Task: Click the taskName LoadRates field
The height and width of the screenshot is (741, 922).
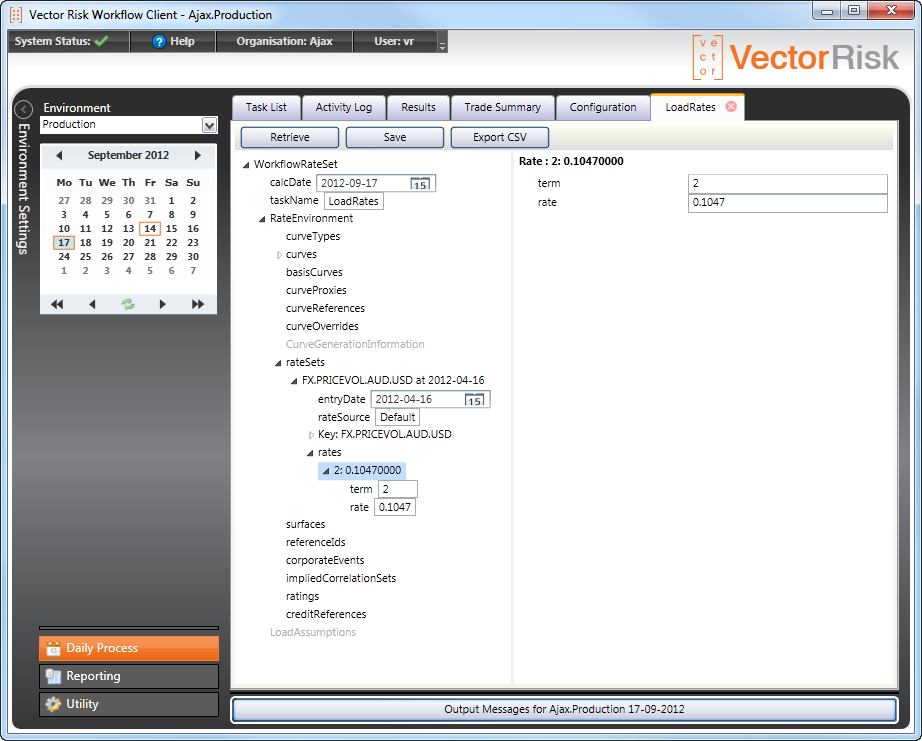Action: point(353,202)
